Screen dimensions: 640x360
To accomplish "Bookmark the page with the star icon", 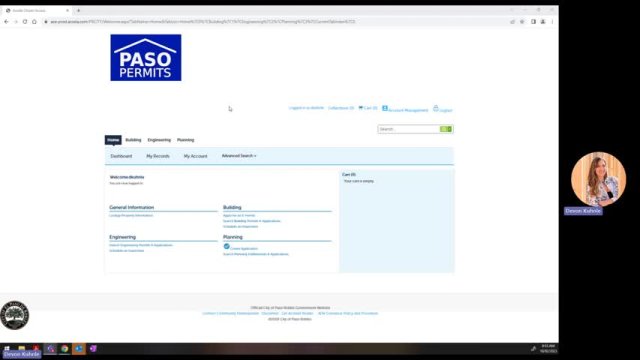I will click(x=522, y=22).
